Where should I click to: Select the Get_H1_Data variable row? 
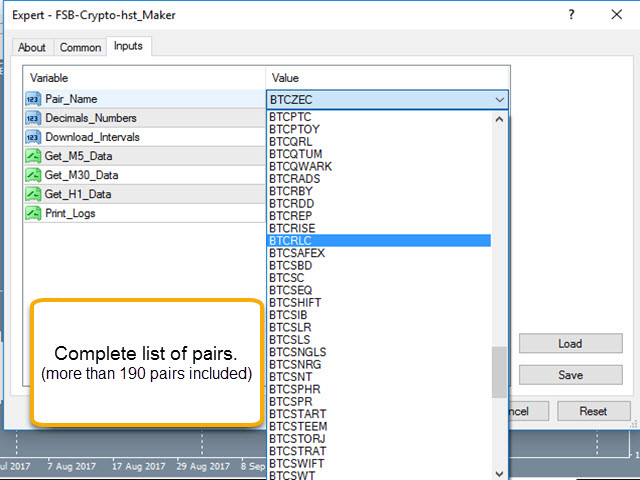[x=145, y=194]
